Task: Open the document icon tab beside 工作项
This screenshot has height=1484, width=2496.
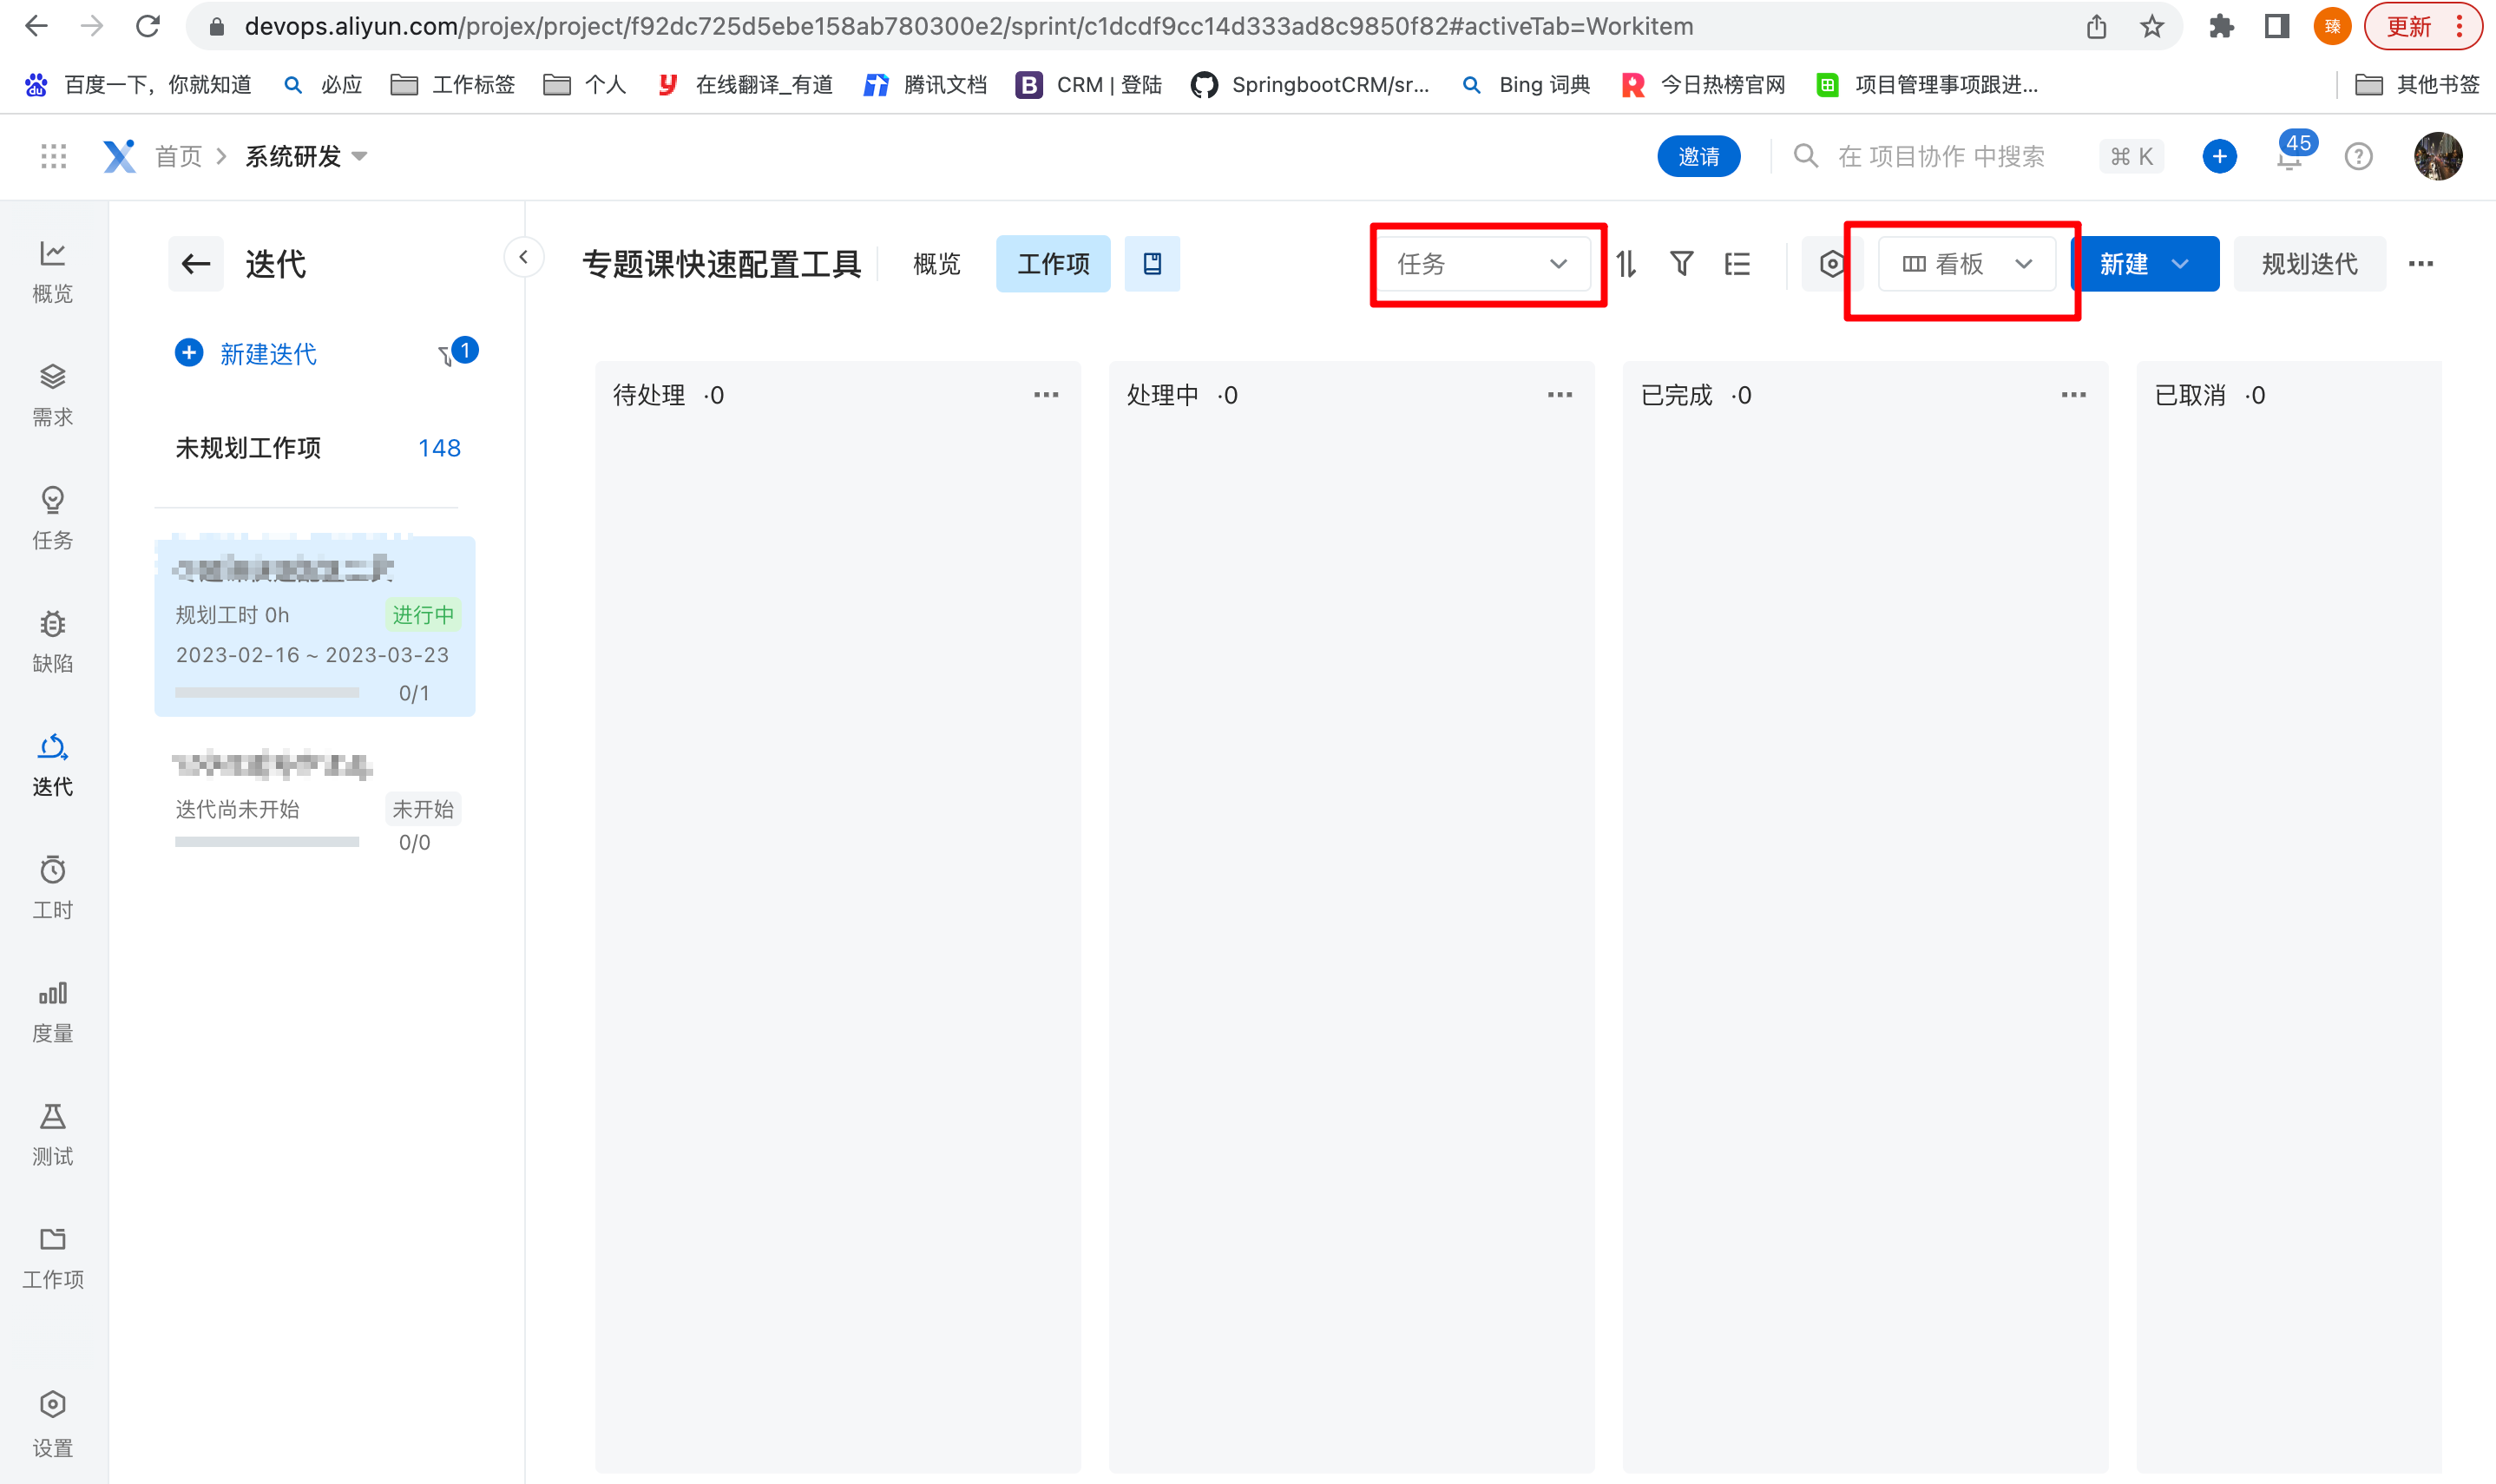Action: point(1152,264)
